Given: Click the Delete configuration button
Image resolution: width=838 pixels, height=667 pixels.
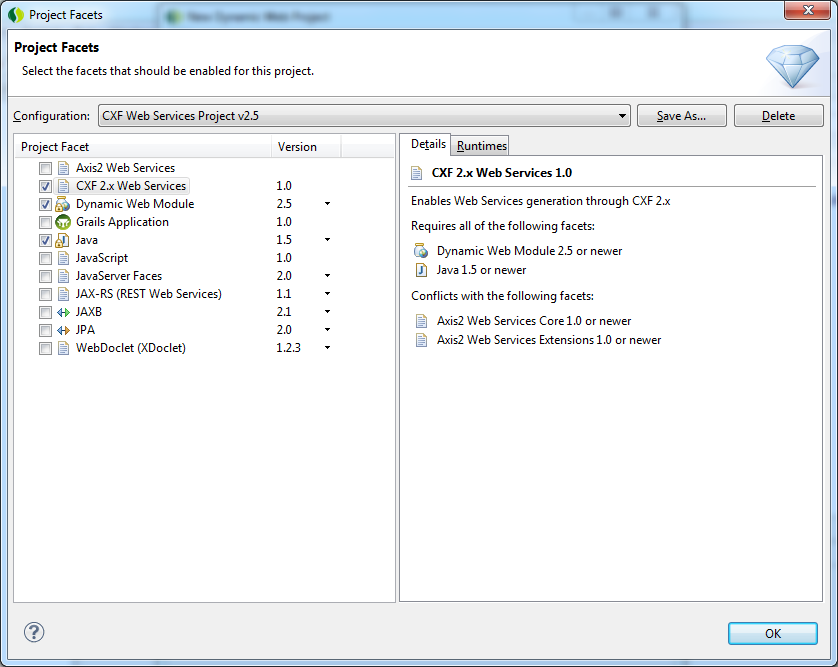Looking at the screenshot, I should point(778,115).
